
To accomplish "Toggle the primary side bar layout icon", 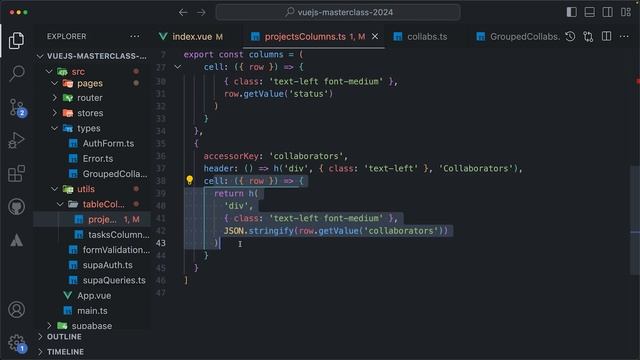I will pos(571,12).
